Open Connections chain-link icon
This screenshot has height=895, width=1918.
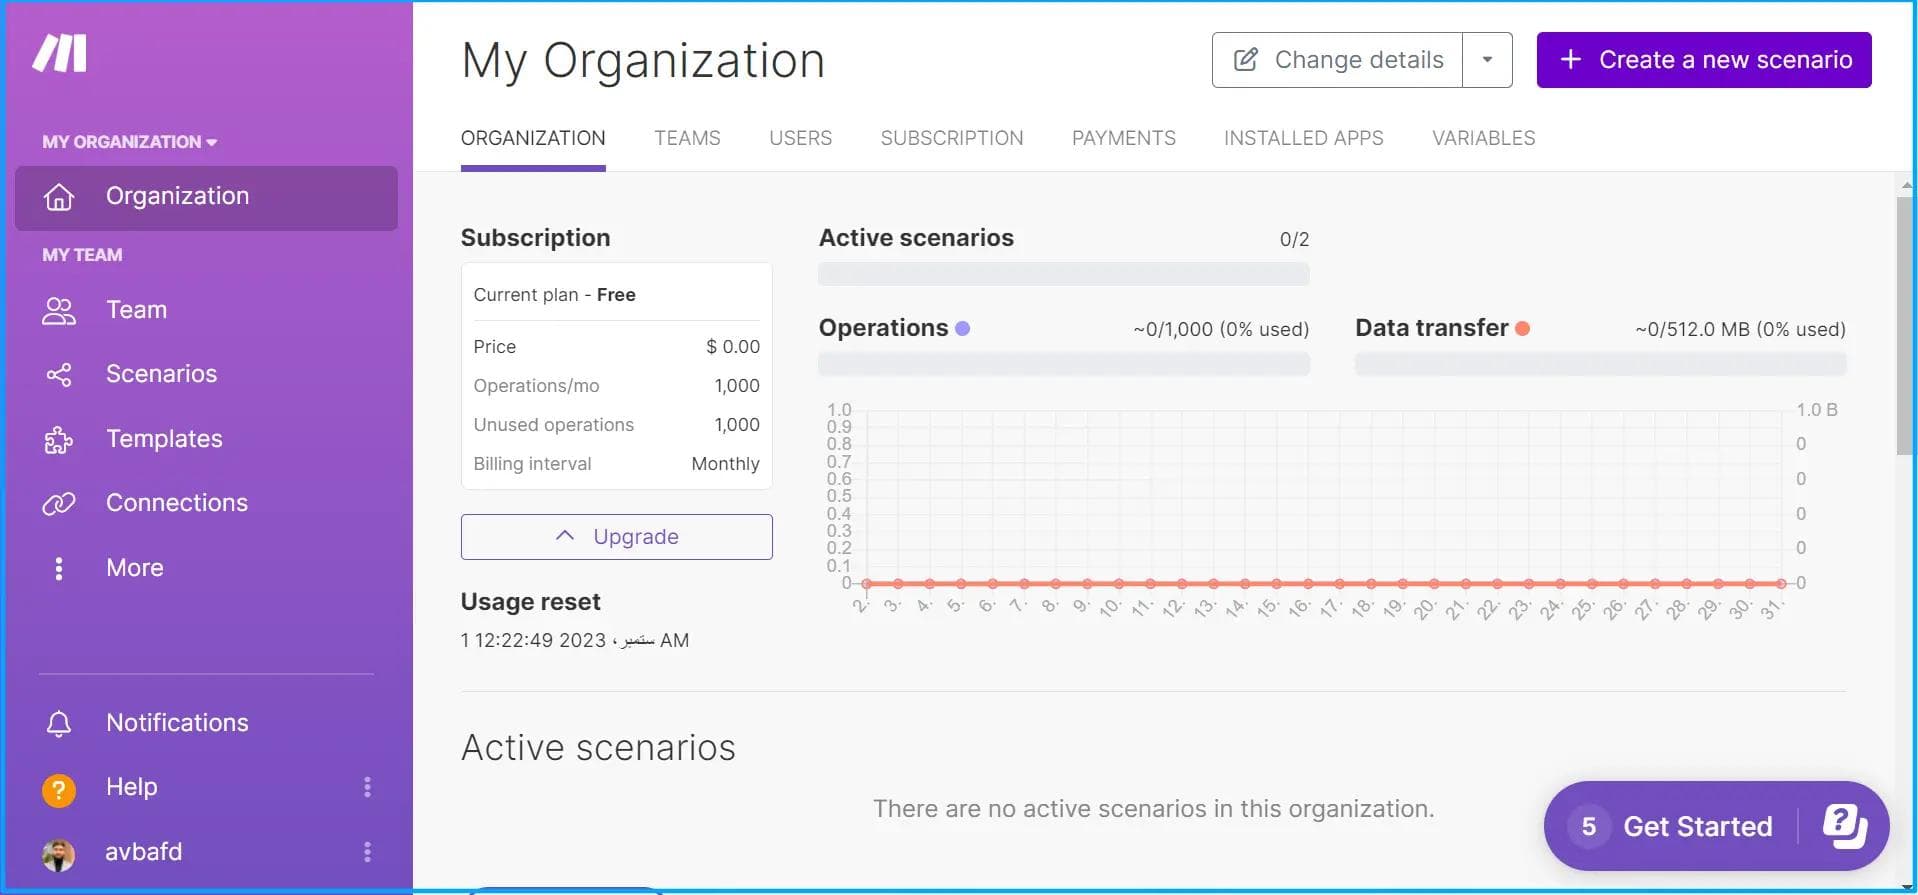pyautogui.click(x=59, y=504)
